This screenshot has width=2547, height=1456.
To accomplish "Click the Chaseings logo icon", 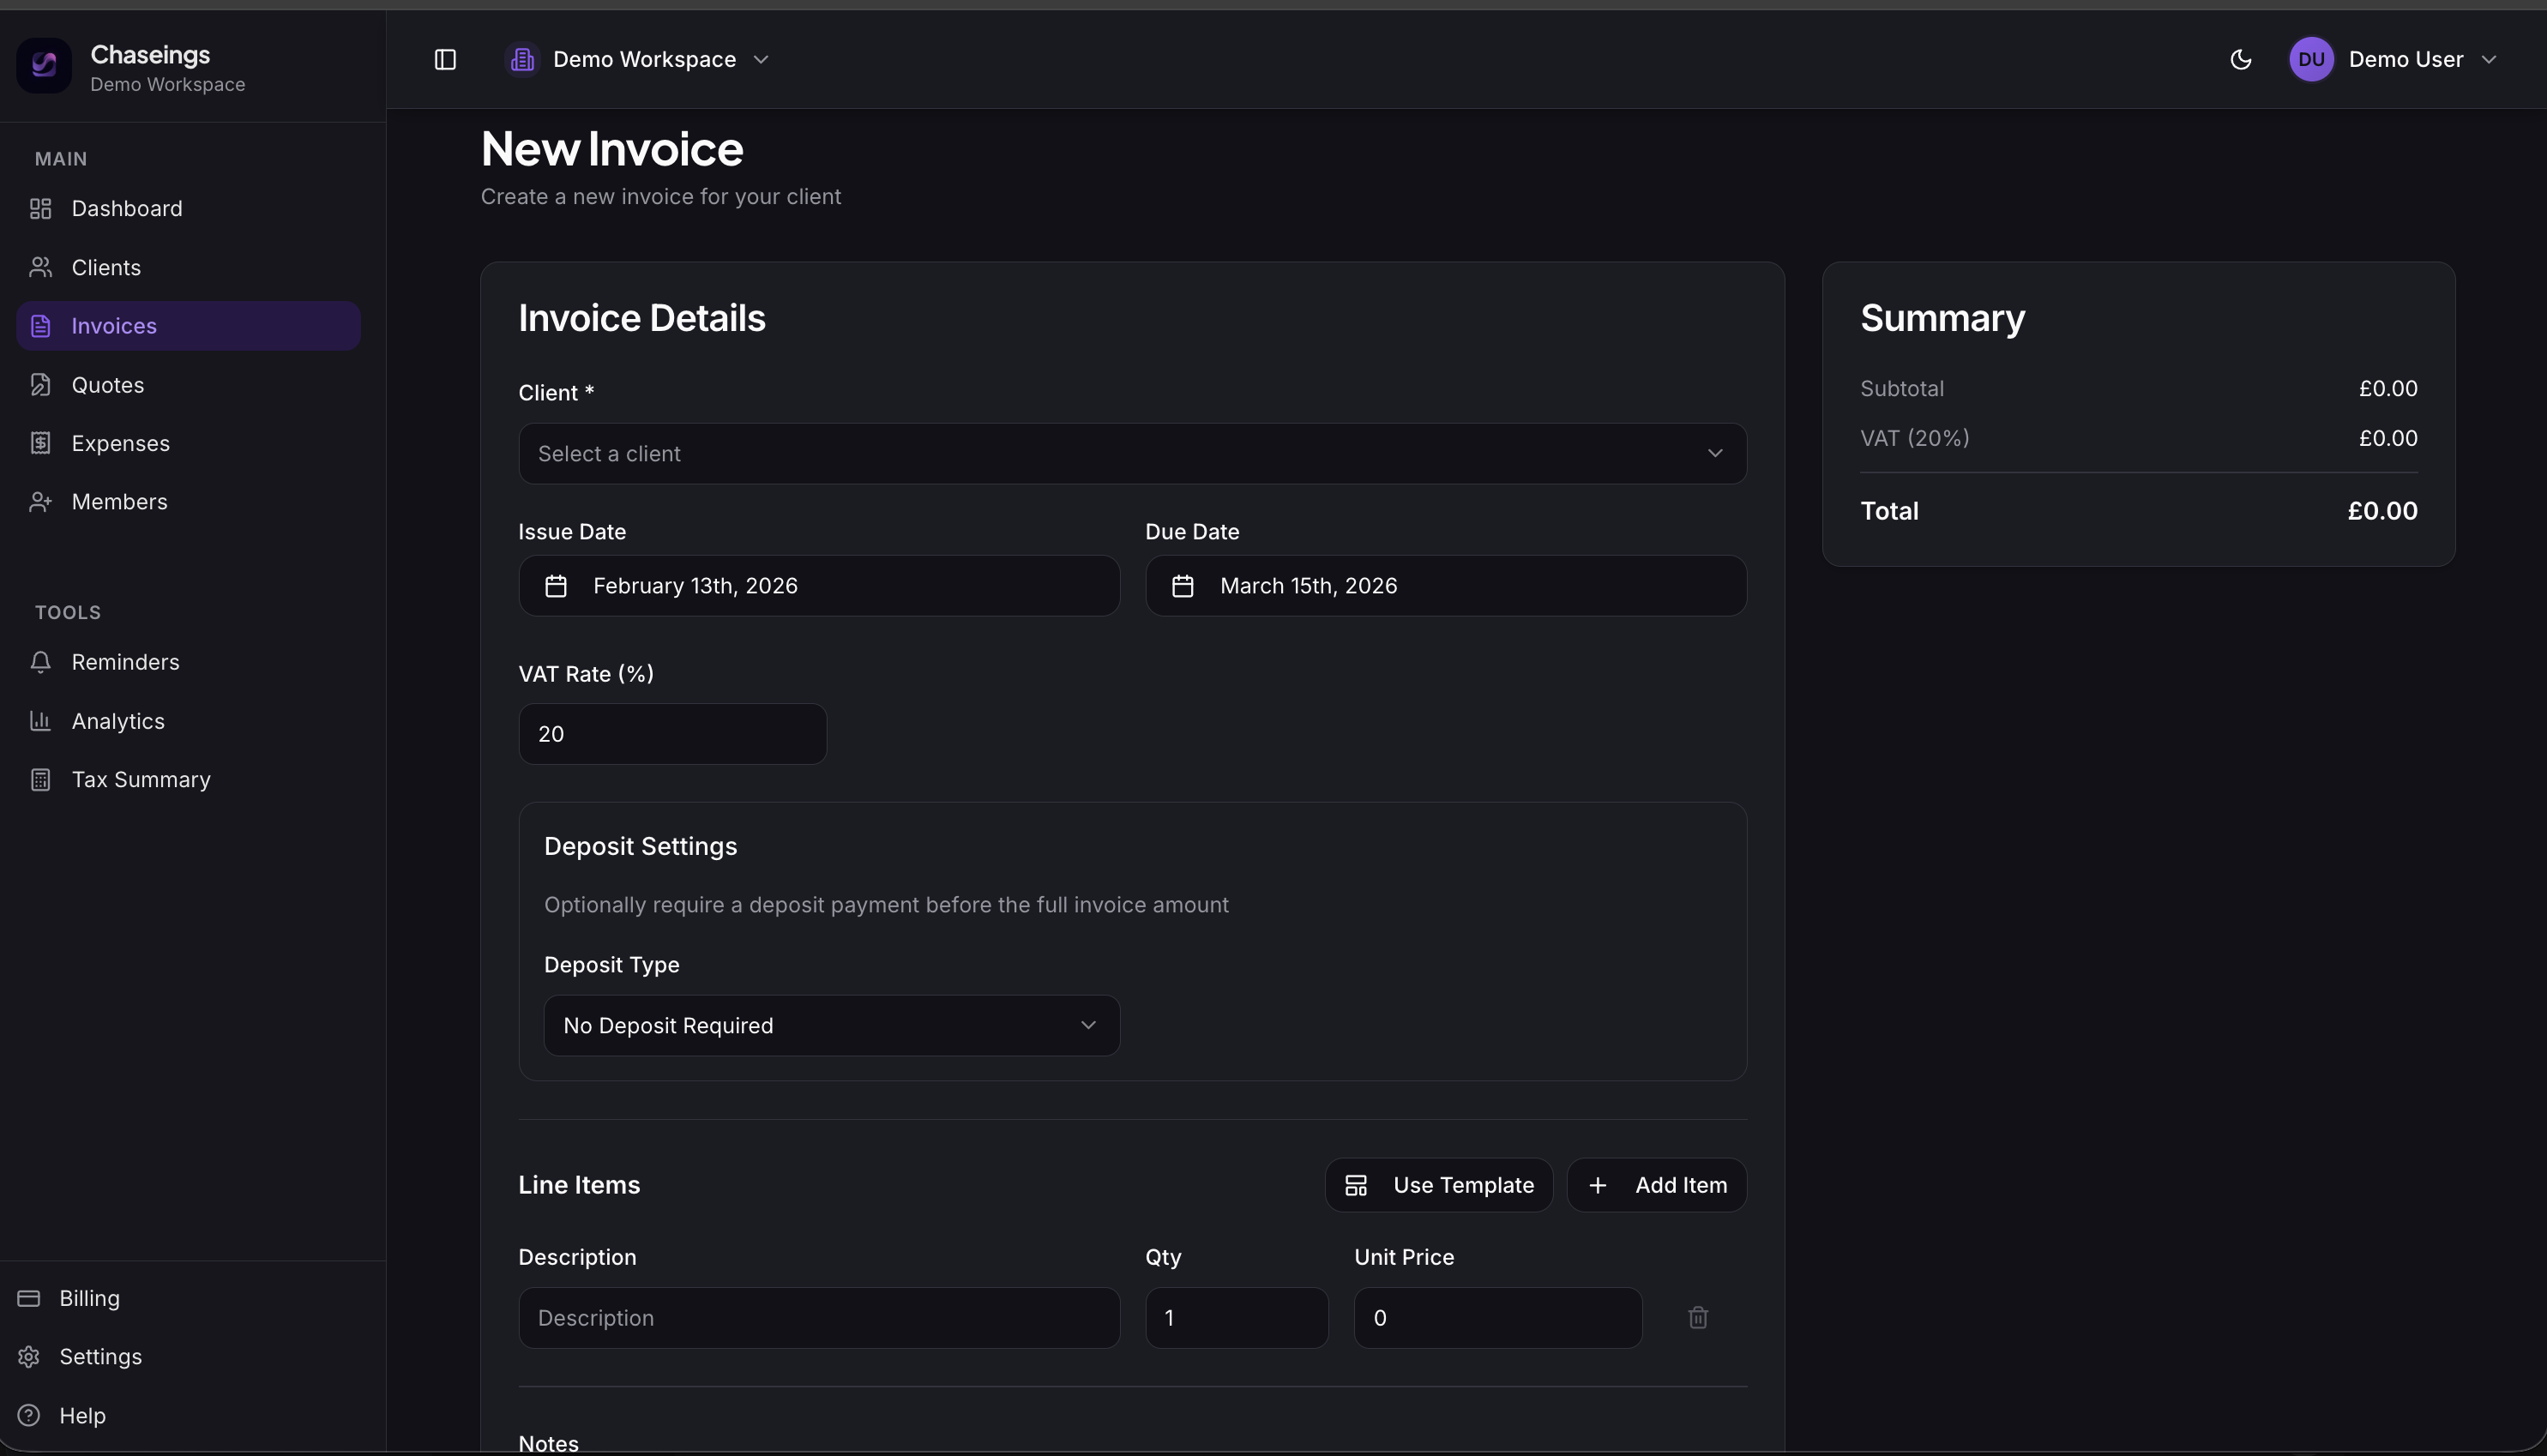I will point(43,65).
